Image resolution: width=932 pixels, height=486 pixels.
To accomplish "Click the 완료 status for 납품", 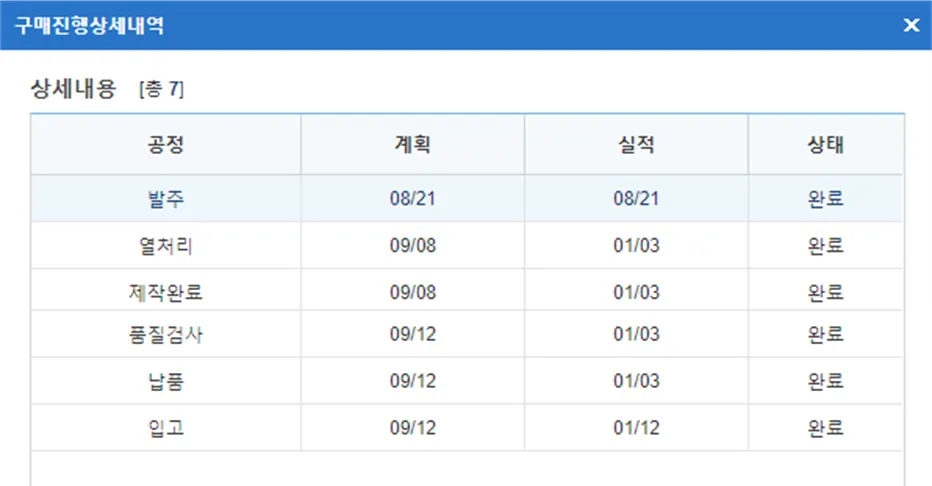I will tap(825, 381).
